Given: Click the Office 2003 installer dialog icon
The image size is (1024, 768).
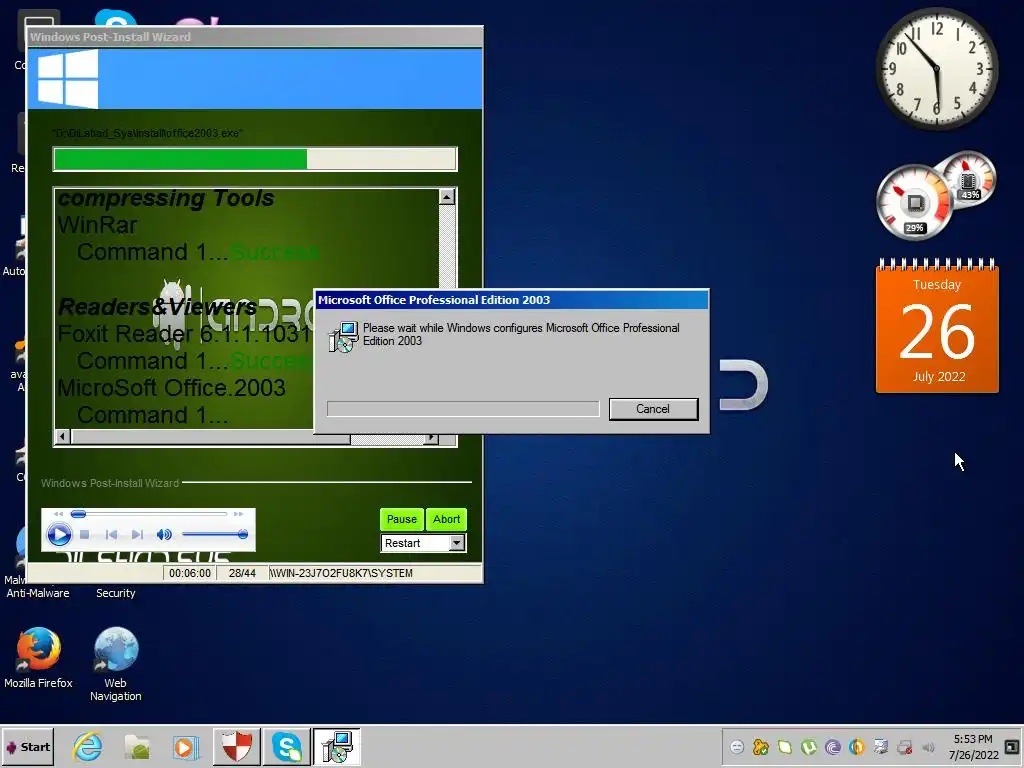Looking at the screenshot, I should tap(344, 337).
